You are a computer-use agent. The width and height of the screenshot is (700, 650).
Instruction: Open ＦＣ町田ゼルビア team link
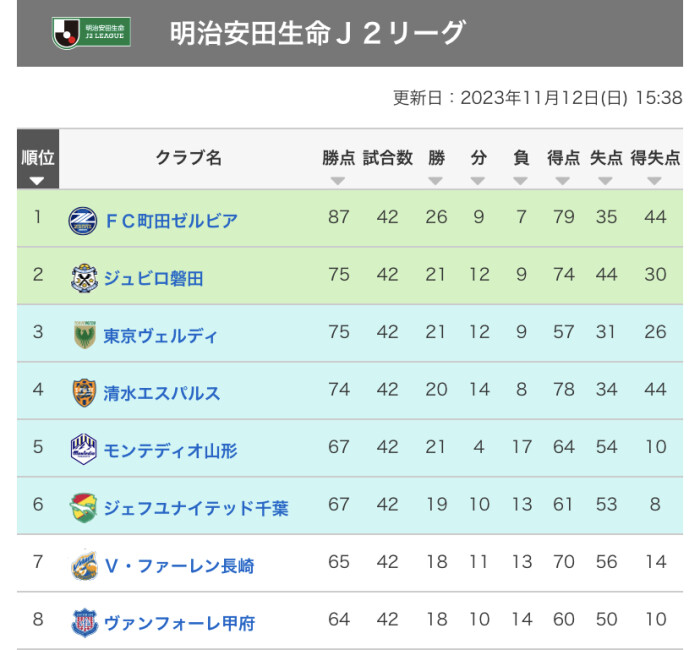pos(171,220)
